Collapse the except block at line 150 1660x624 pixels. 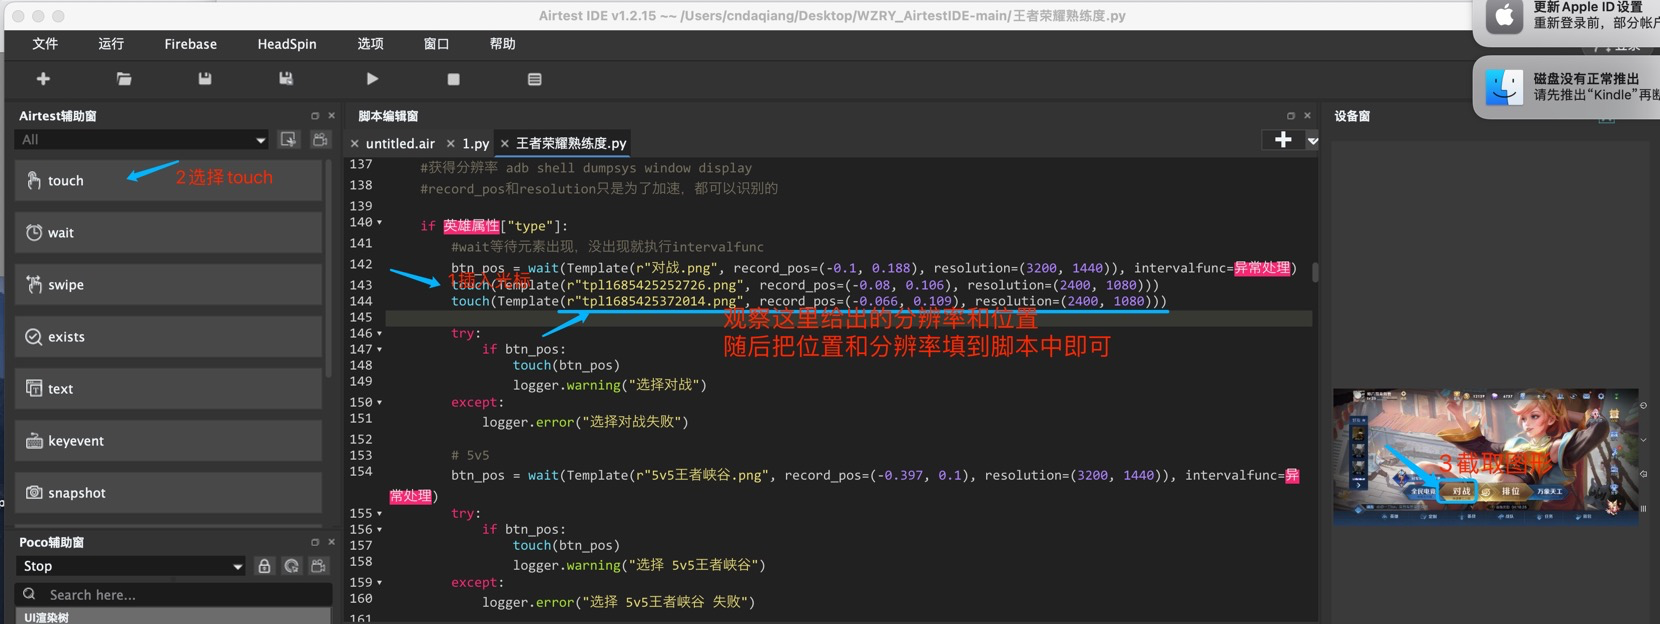[x=379, y=403]
